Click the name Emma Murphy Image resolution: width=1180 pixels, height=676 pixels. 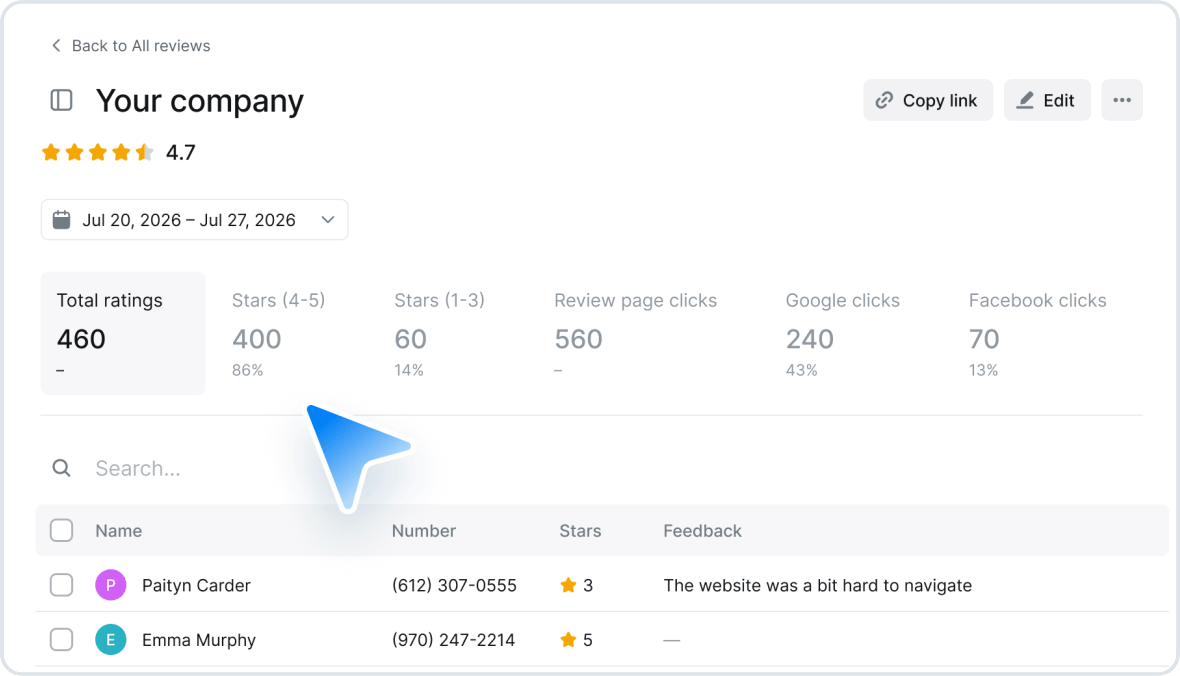pyautogui.click(x=199, y=640)
